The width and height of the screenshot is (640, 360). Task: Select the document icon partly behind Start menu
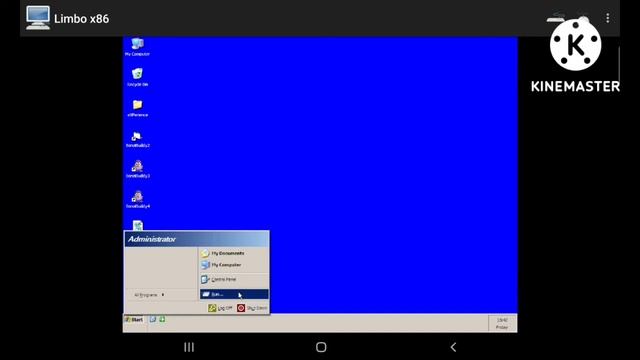[138, 225]
